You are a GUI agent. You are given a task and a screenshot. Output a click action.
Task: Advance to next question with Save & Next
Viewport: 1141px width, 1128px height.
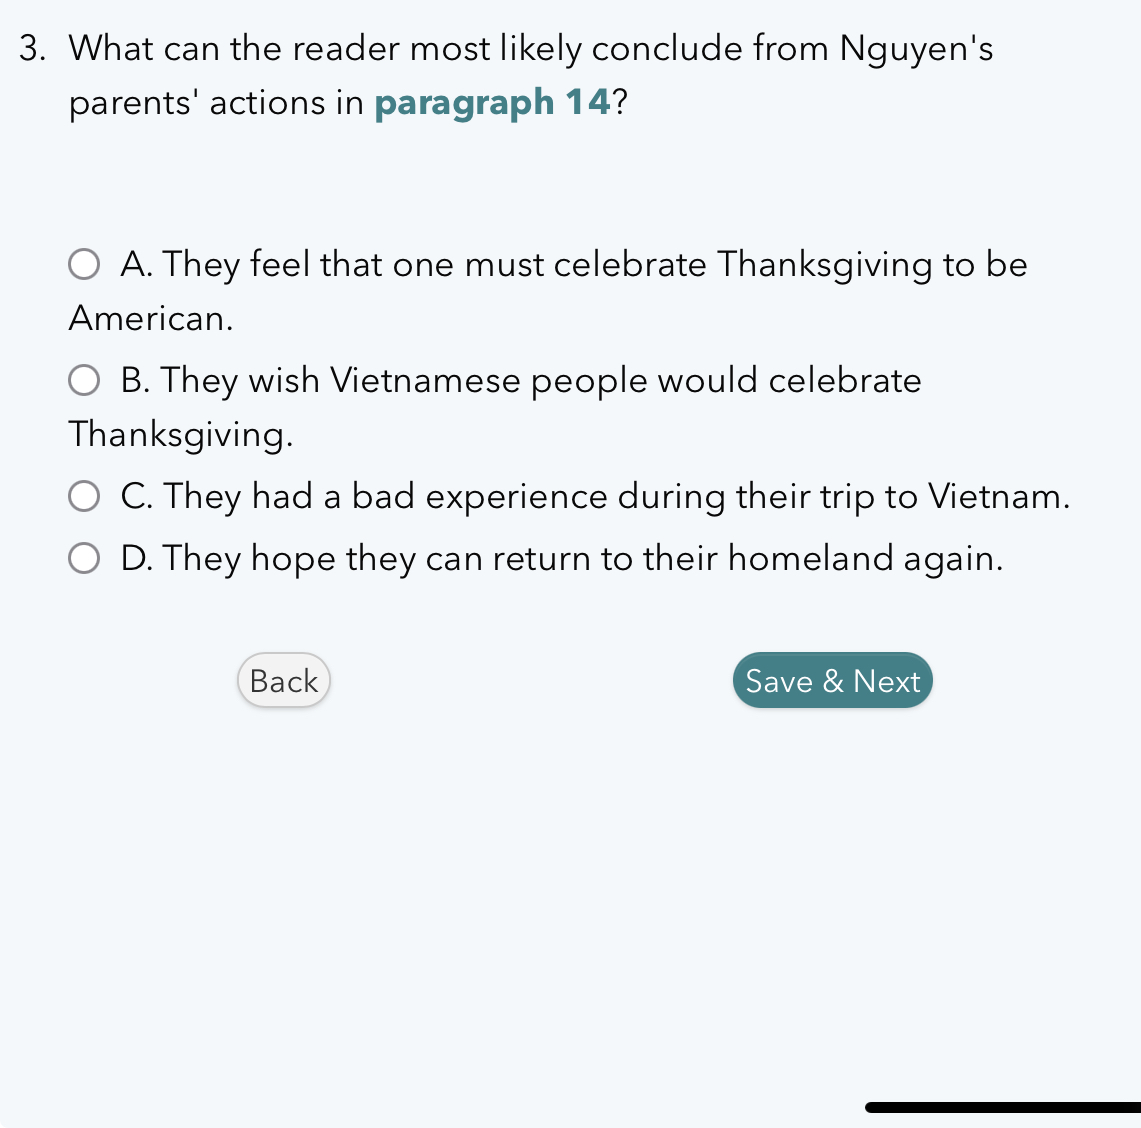coord(832,680)
